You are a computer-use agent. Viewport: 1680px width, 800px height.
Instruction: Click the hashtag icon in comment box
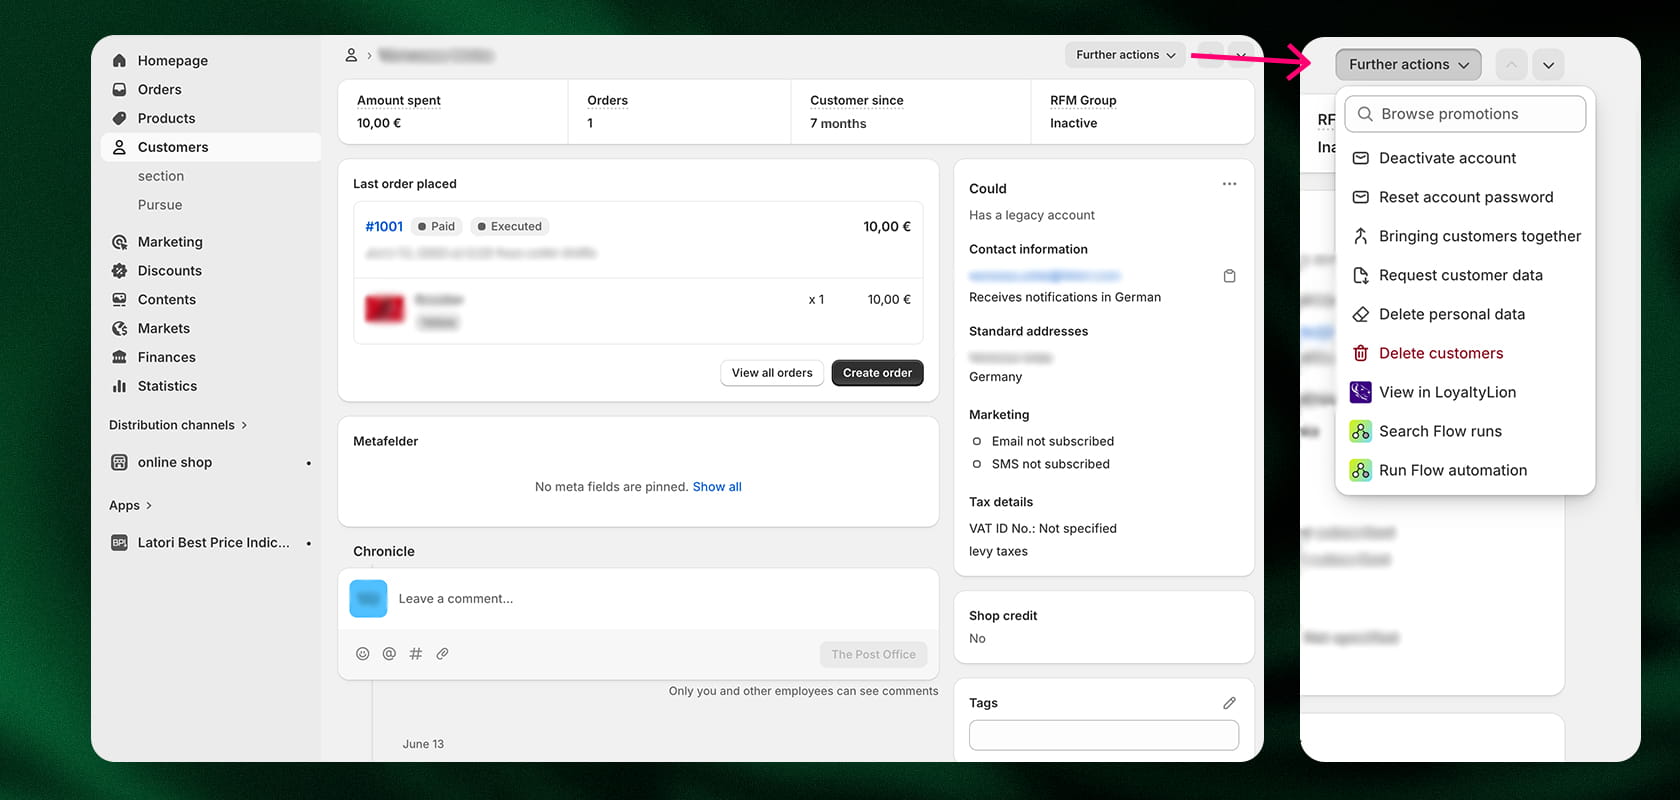click(416, 654)
